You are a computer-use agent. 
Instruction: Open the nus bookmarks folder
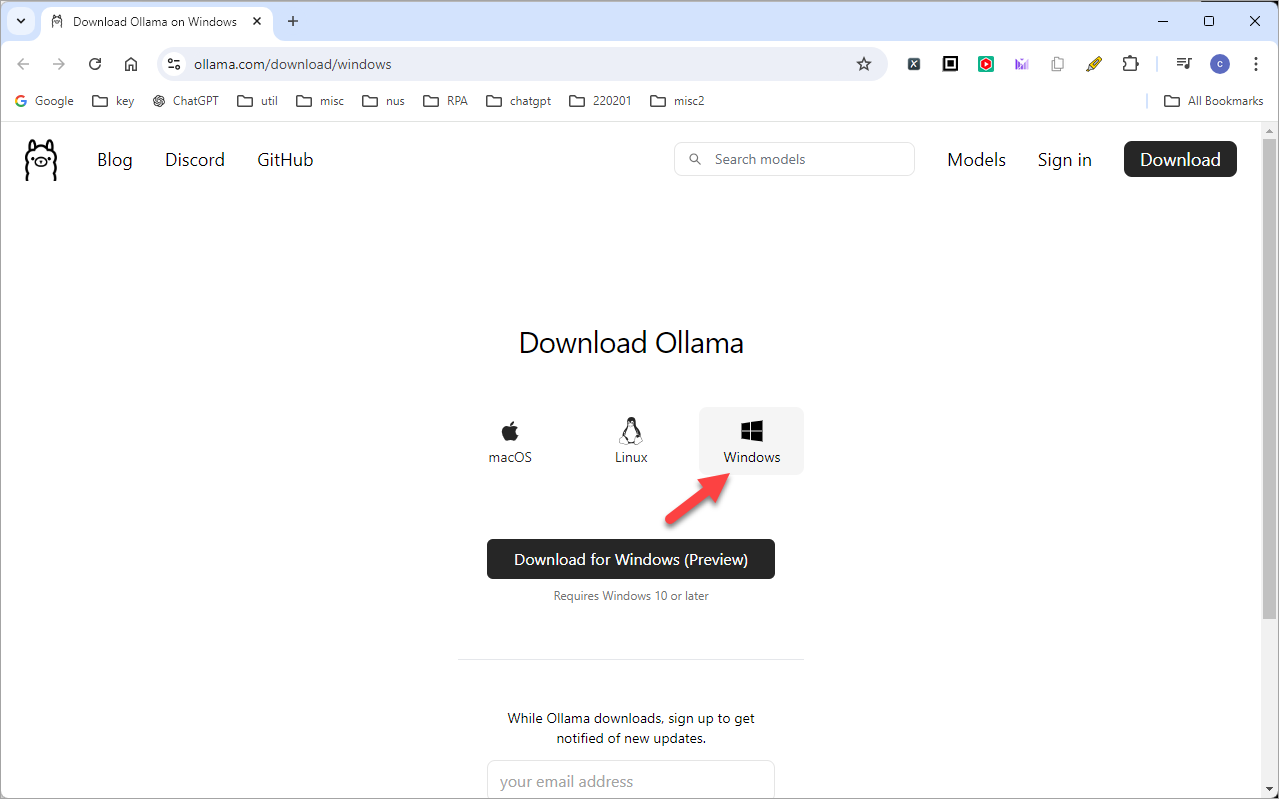click(x=384, y=101)
